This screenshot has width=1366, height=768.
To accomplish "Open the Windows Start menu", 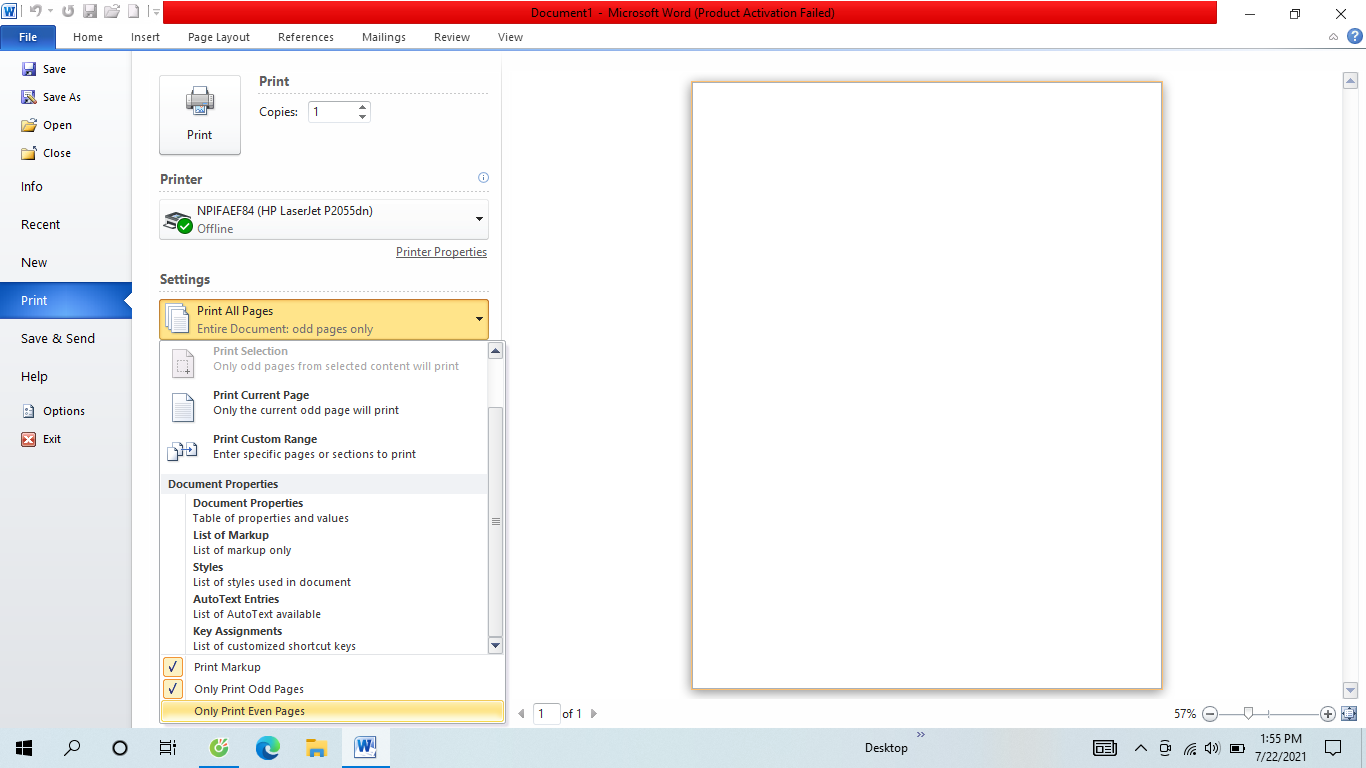I will [24, 748].
